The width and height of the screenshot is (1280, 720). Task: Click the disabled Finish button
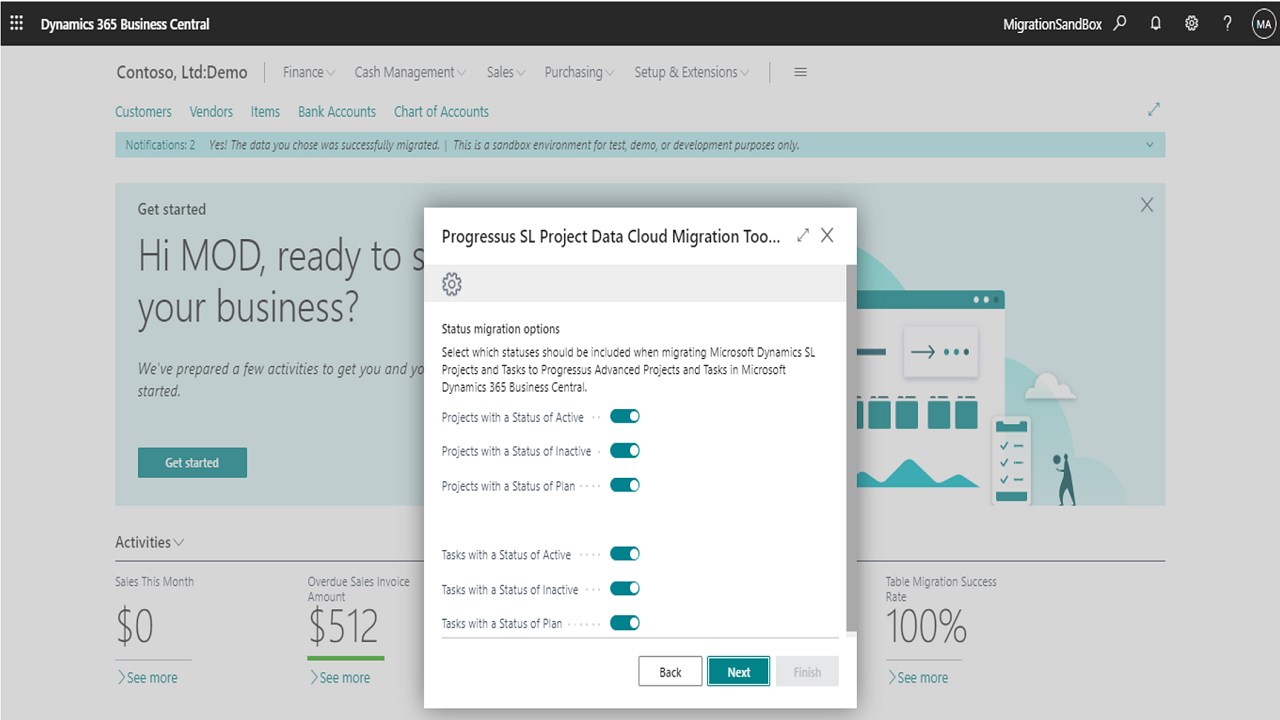807,672
